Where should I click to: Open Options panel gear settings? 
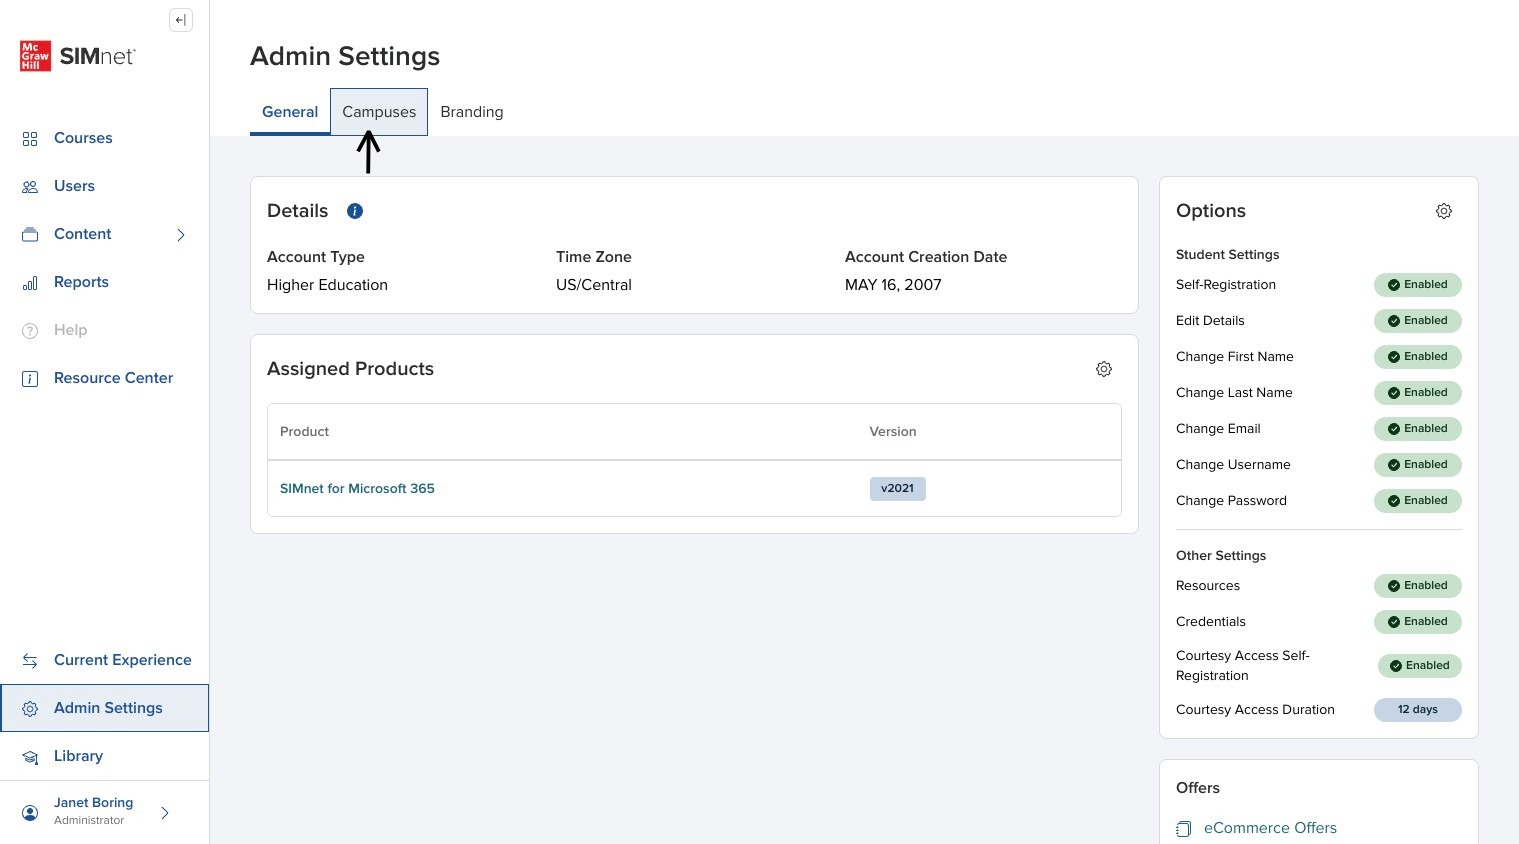click(x=1444, y=211)
